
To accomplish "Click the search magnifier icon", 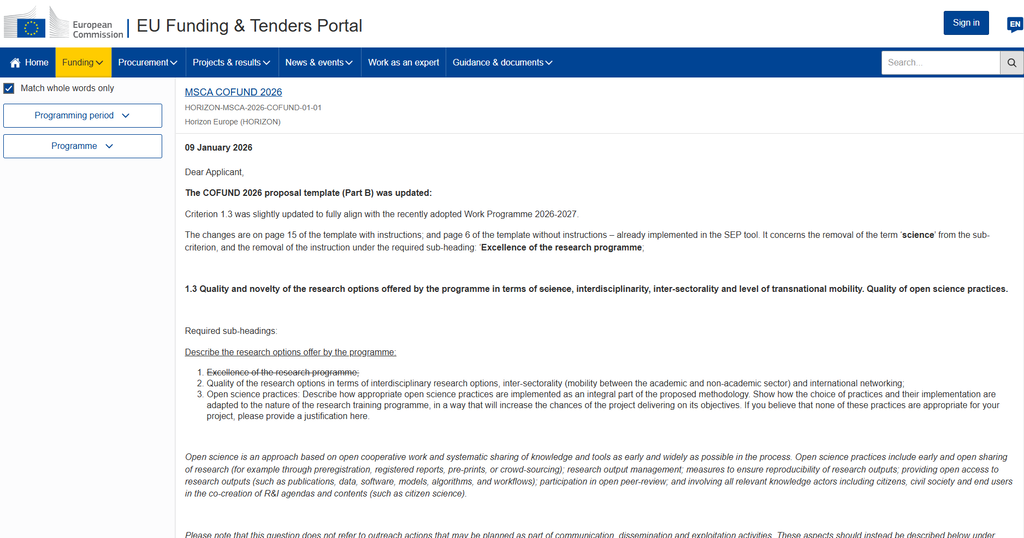I will (1012, 63).
